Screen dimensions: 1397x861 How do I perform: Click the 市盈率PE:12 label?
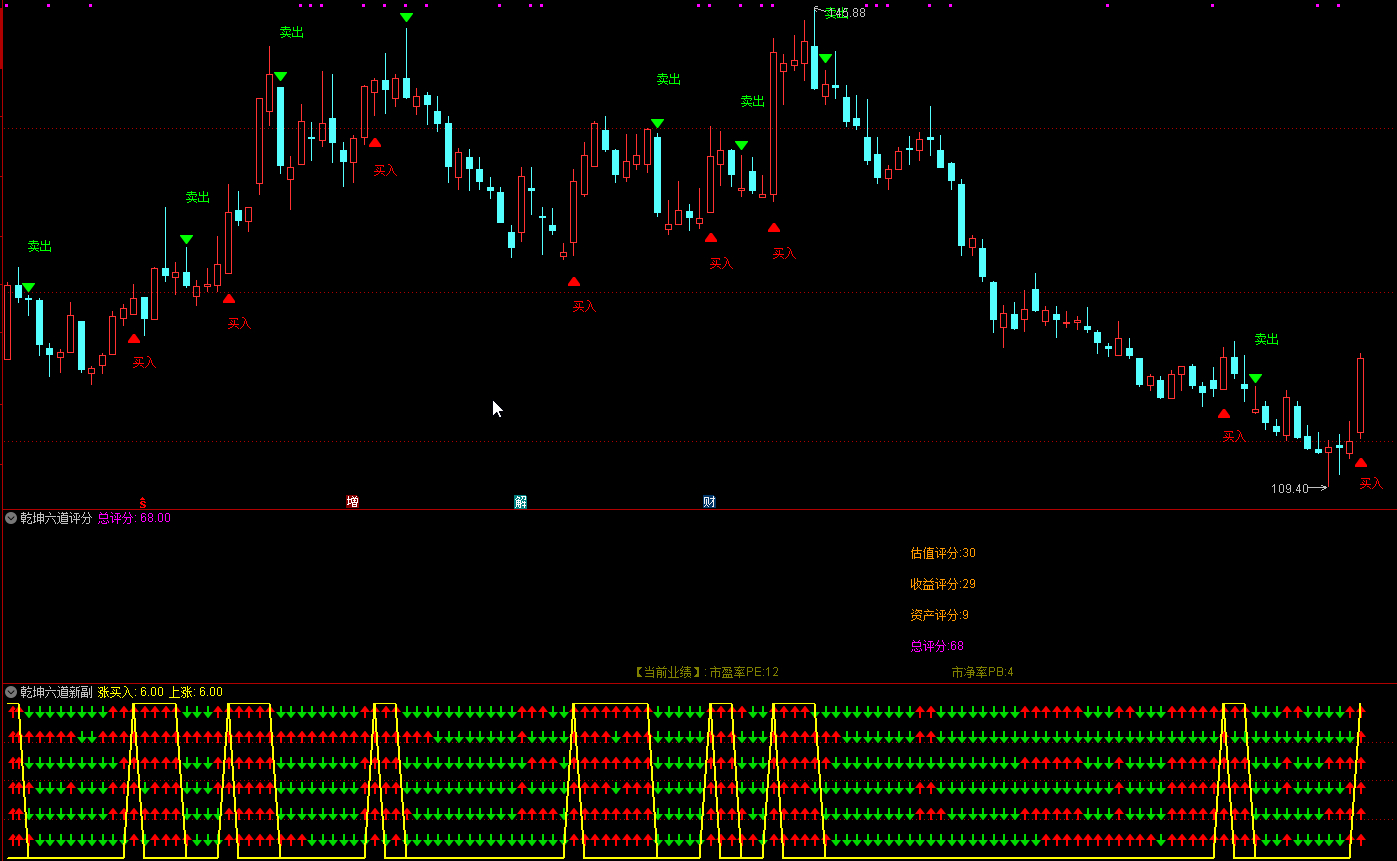click(x=743, y=672)
